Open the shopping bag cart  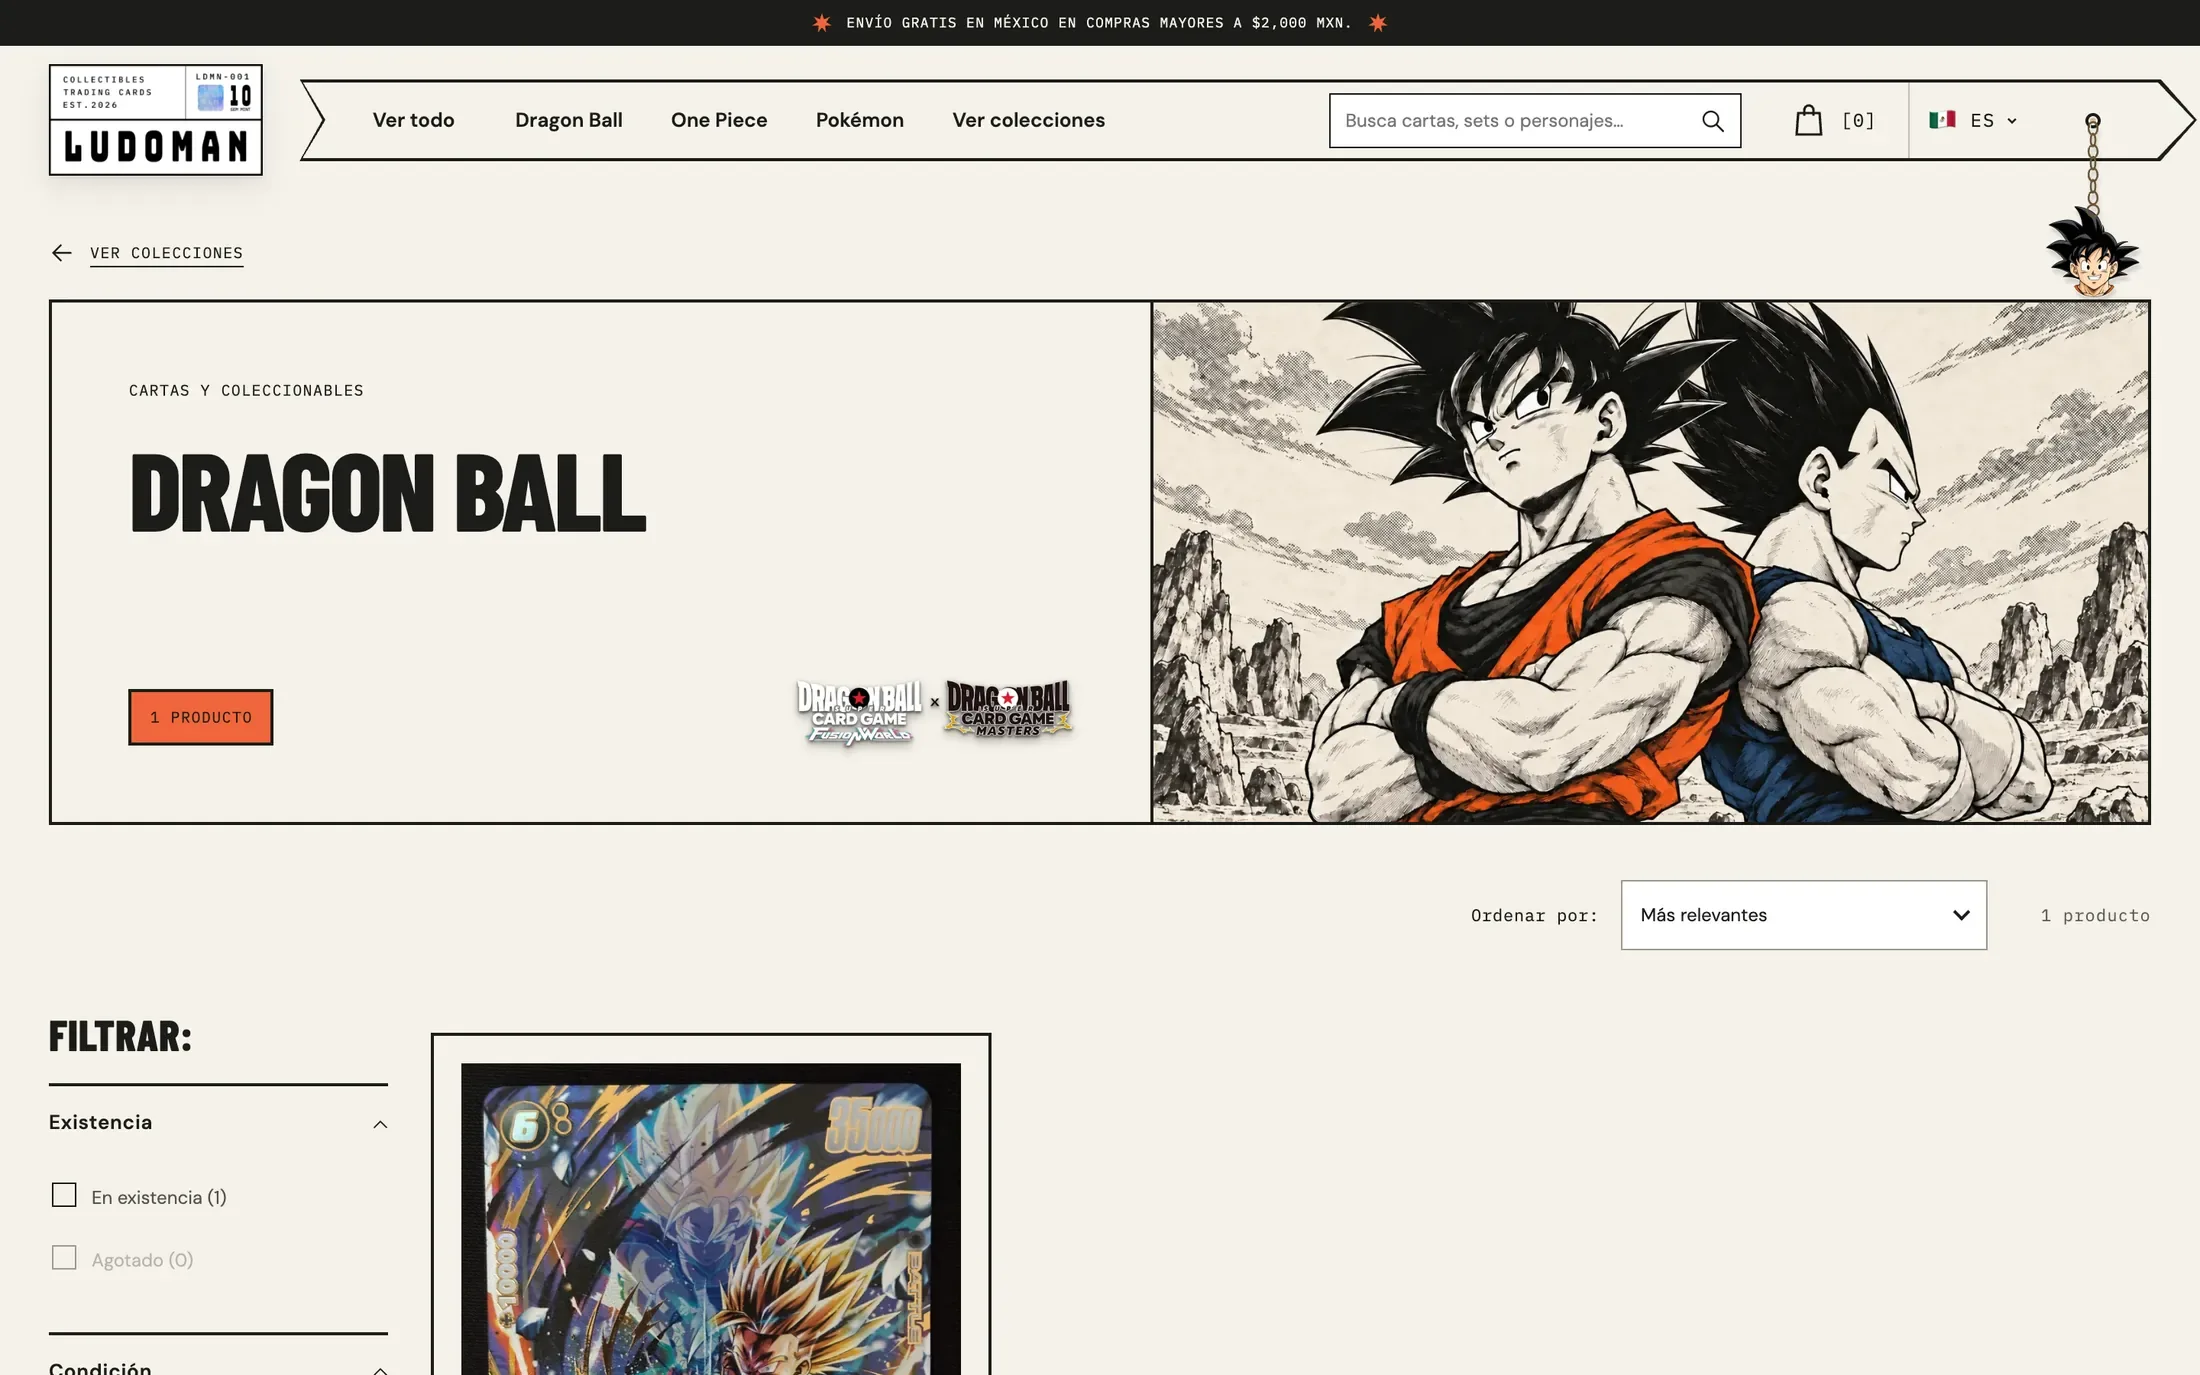(x=1808, y=120)
